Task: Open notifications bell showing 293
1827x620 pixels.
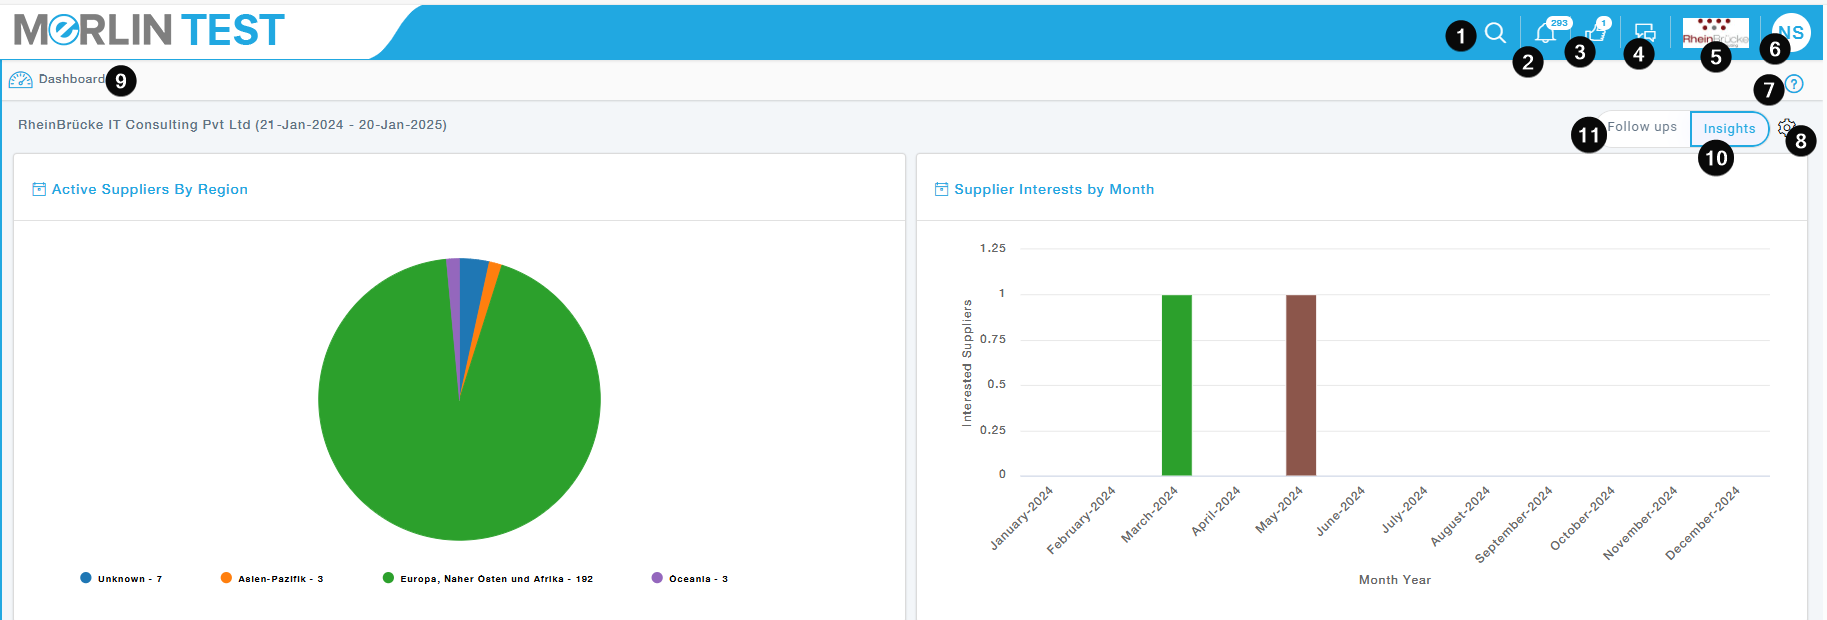Action: [1545, 33]
